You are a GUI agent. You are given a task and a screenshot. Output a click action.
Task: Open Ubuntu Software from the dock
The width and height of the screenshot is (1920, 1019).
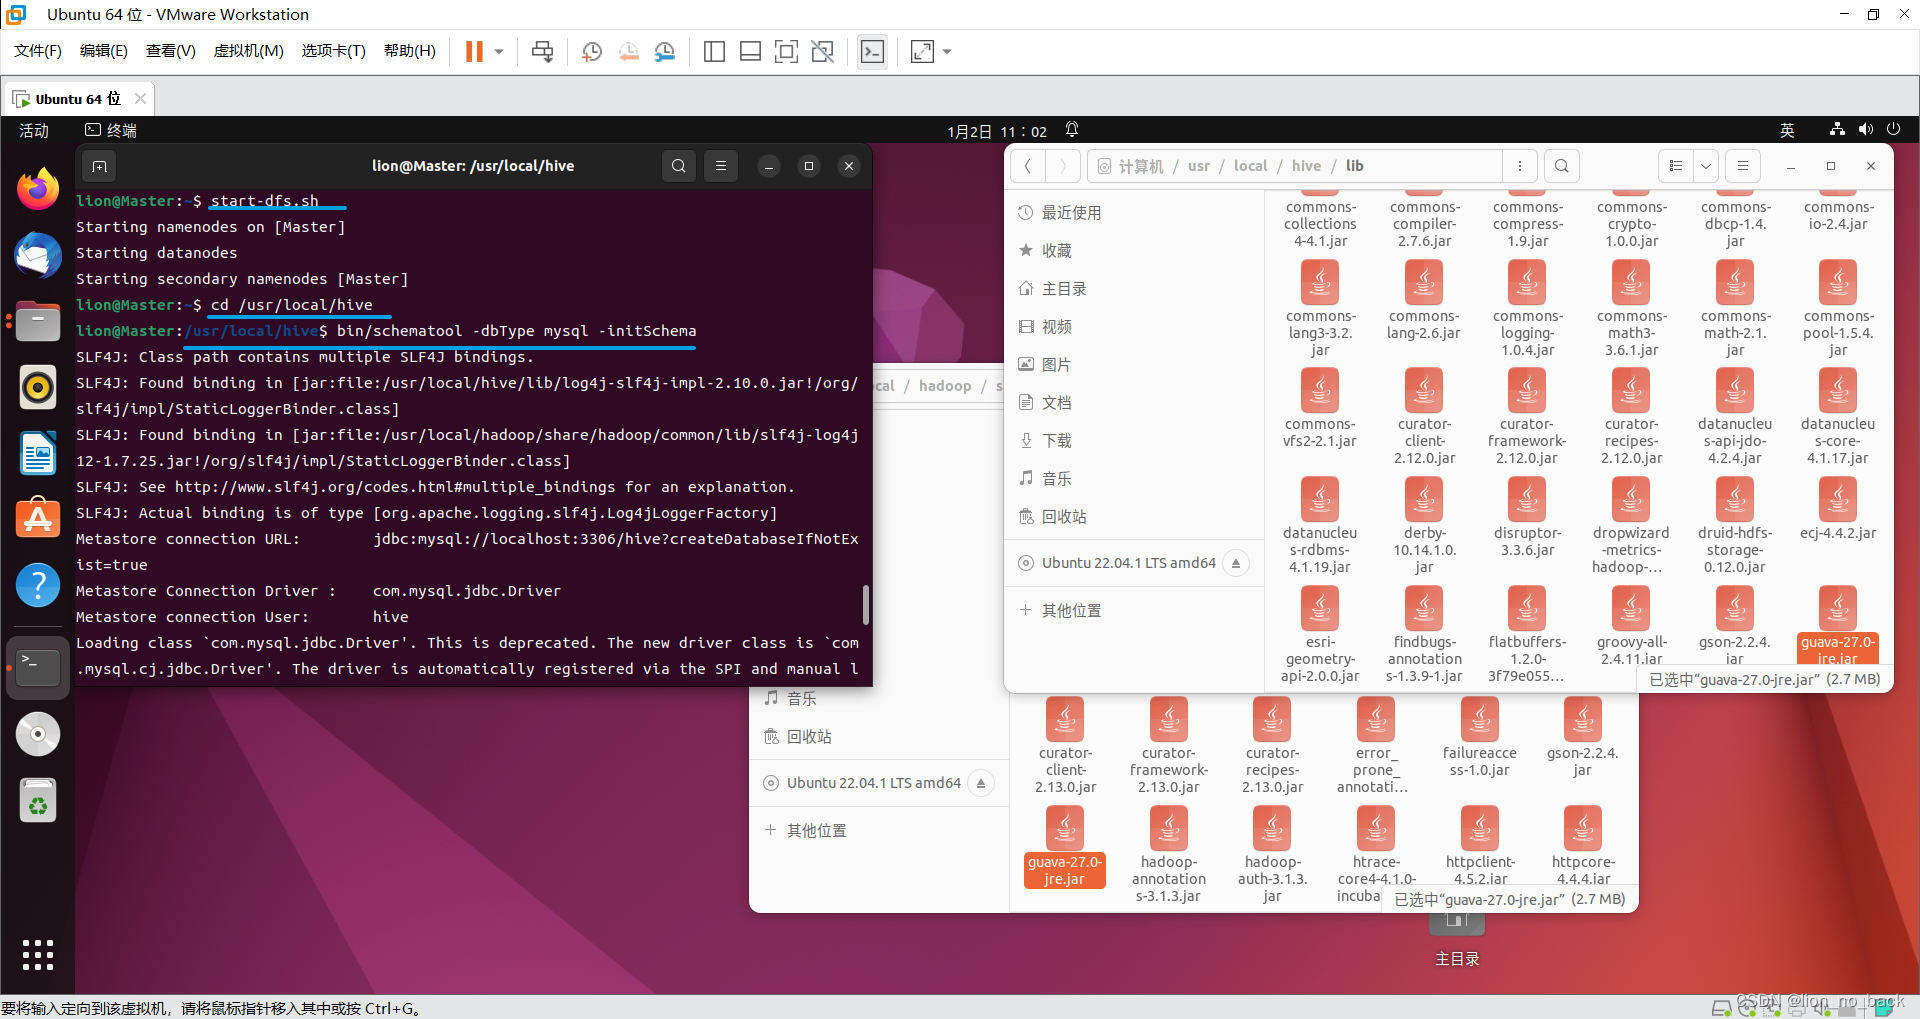(x=38, y=519)
